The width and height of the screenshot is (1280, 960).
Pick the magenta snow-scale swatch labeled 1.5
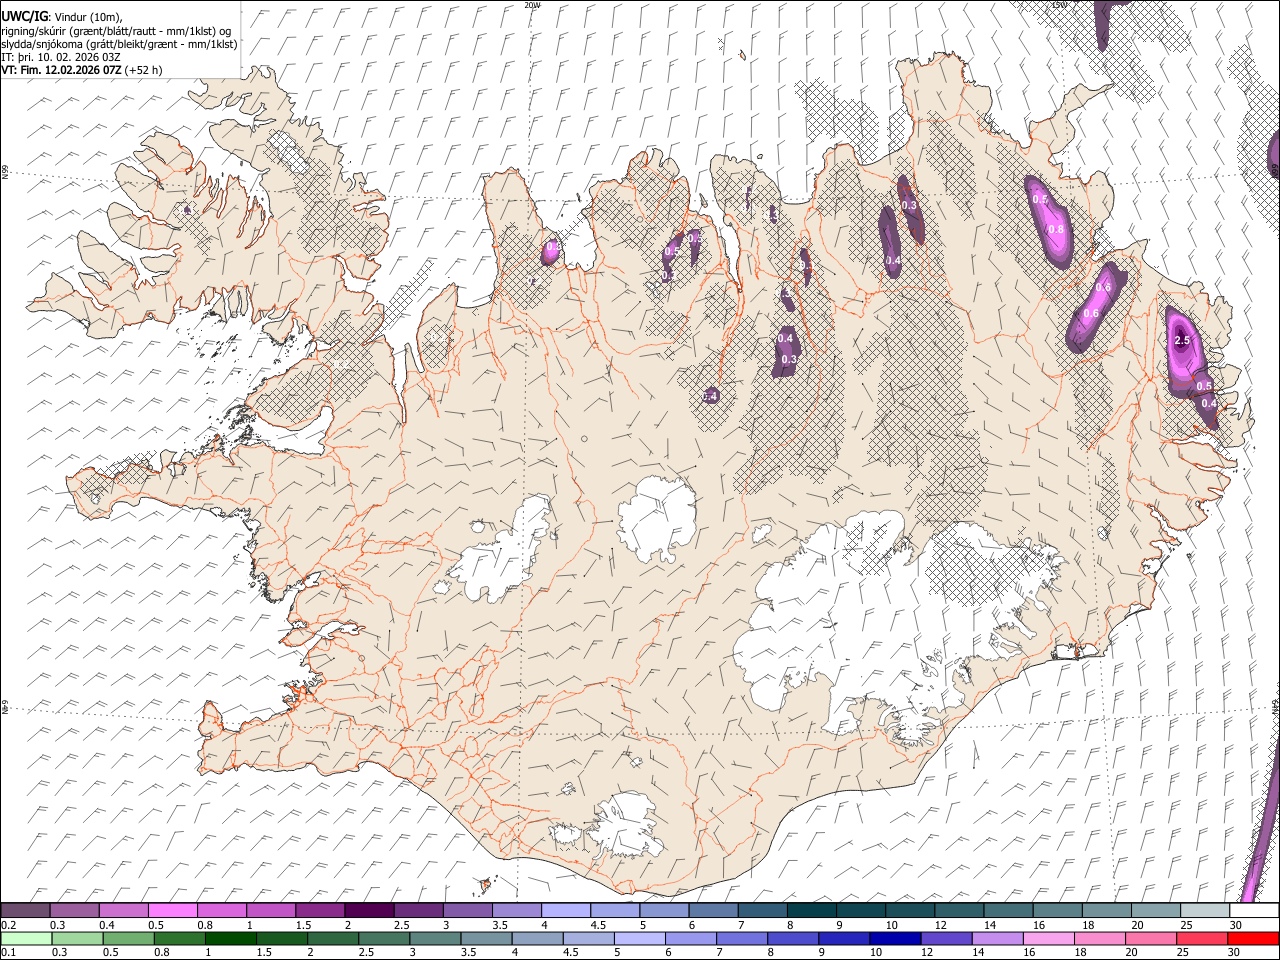point(320,910)
